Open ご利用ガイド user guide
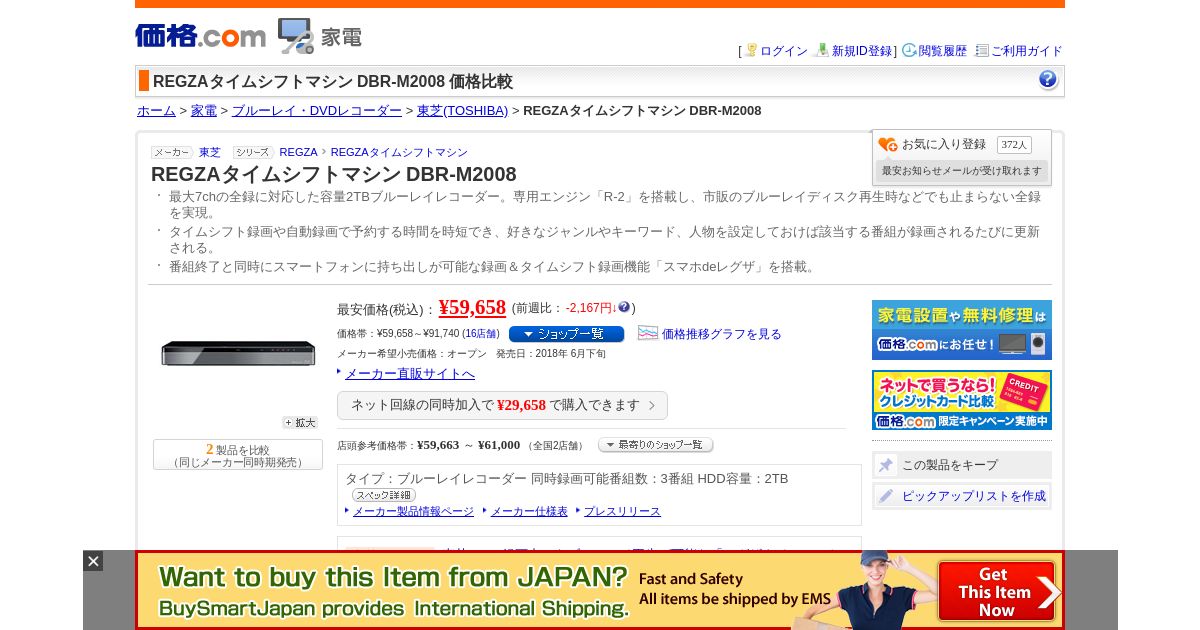The height and width of the screenshot is (630, 1200). point(1026,51)
